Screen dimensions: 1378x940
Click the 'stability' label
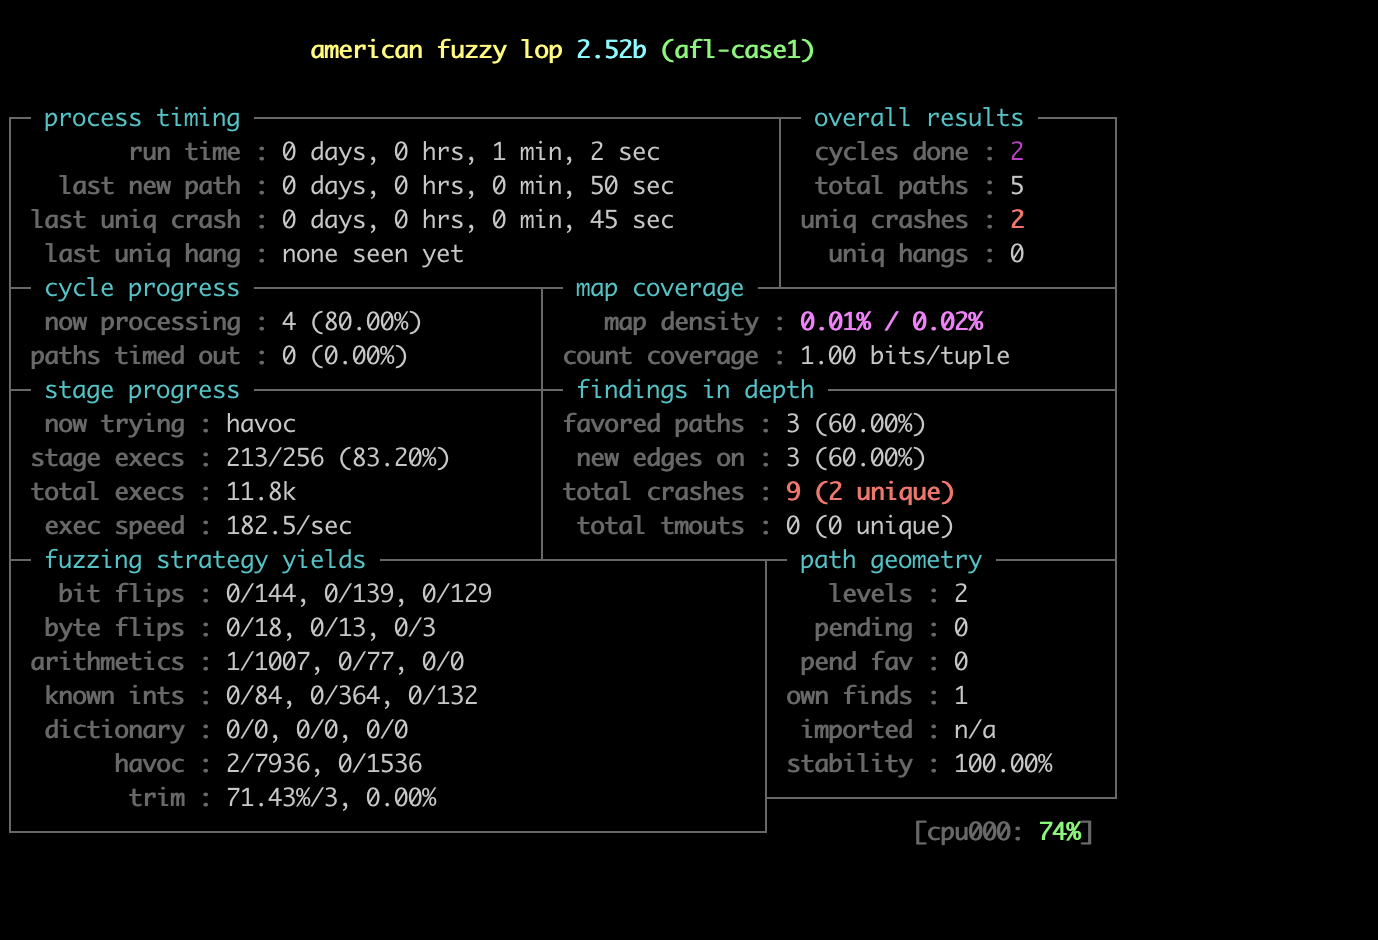coord(849,764)
